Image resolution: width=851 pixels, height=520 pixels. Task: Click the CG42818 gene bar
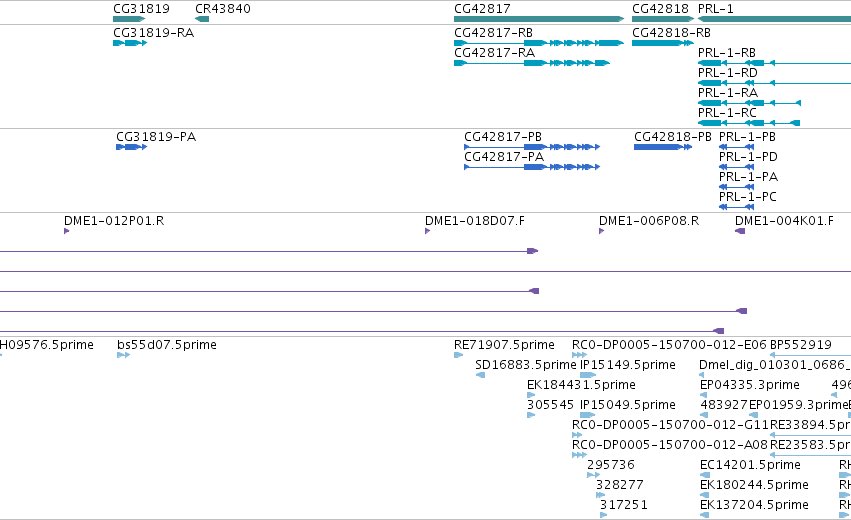[663, 19]
